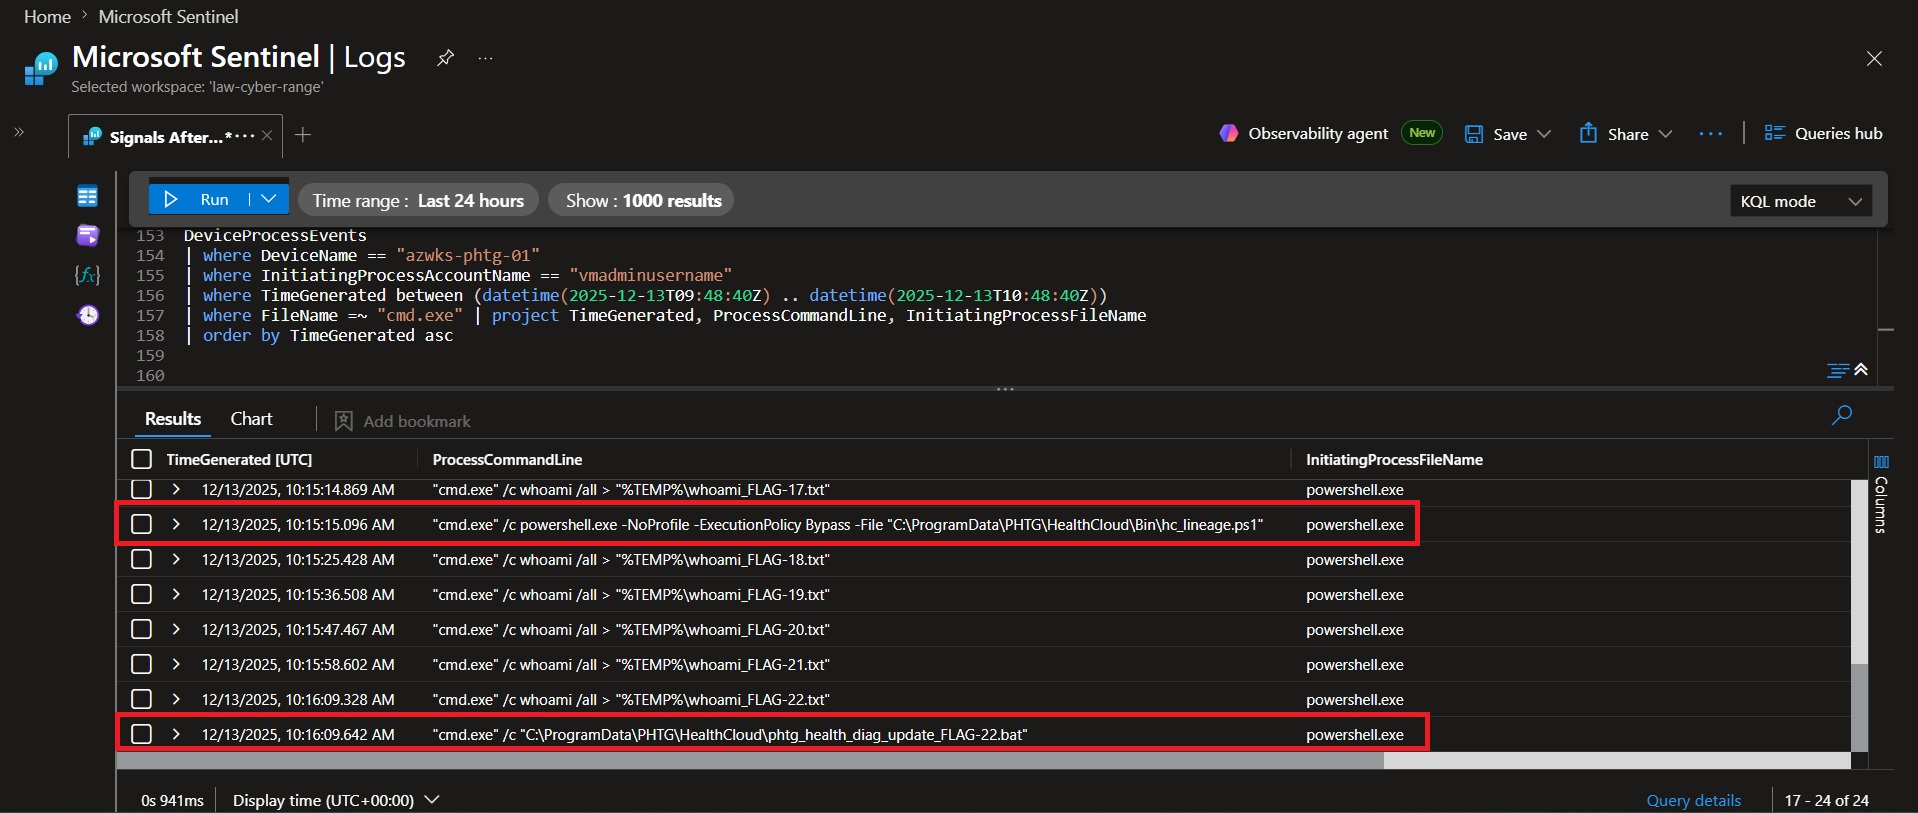The image size is (1918, 813).
Task: Open the KQL mode dropdown
Action: (1800, 201)
